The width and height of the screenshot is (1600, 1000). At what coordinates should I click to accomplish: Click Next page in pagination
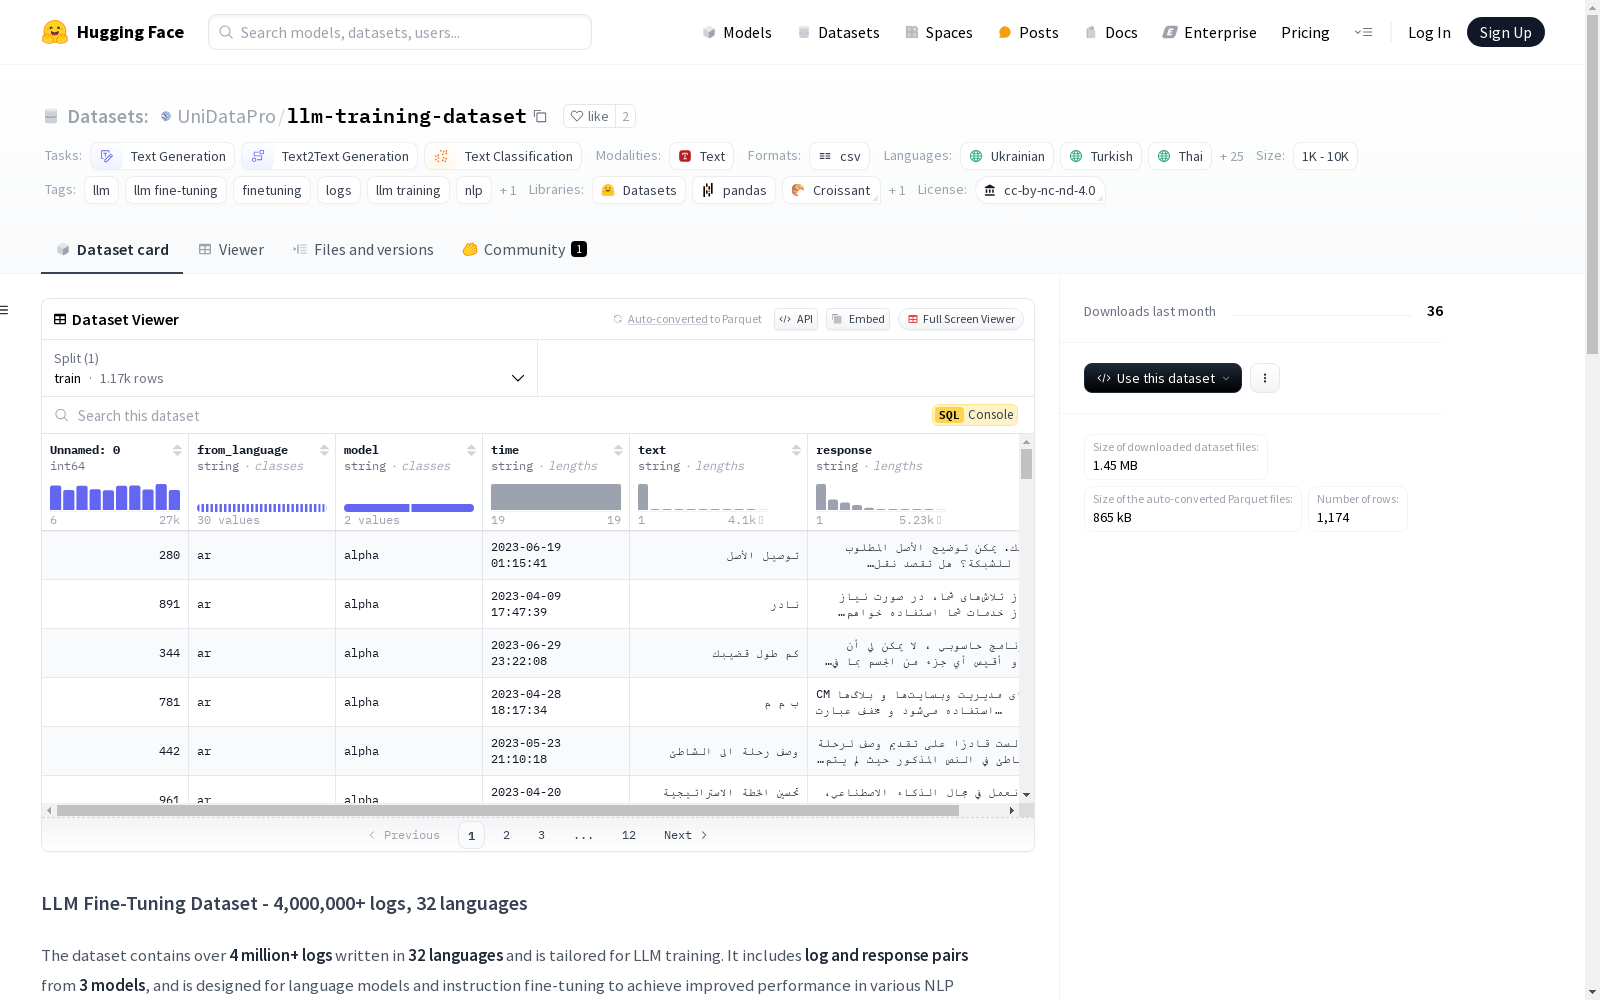(685, 835)
